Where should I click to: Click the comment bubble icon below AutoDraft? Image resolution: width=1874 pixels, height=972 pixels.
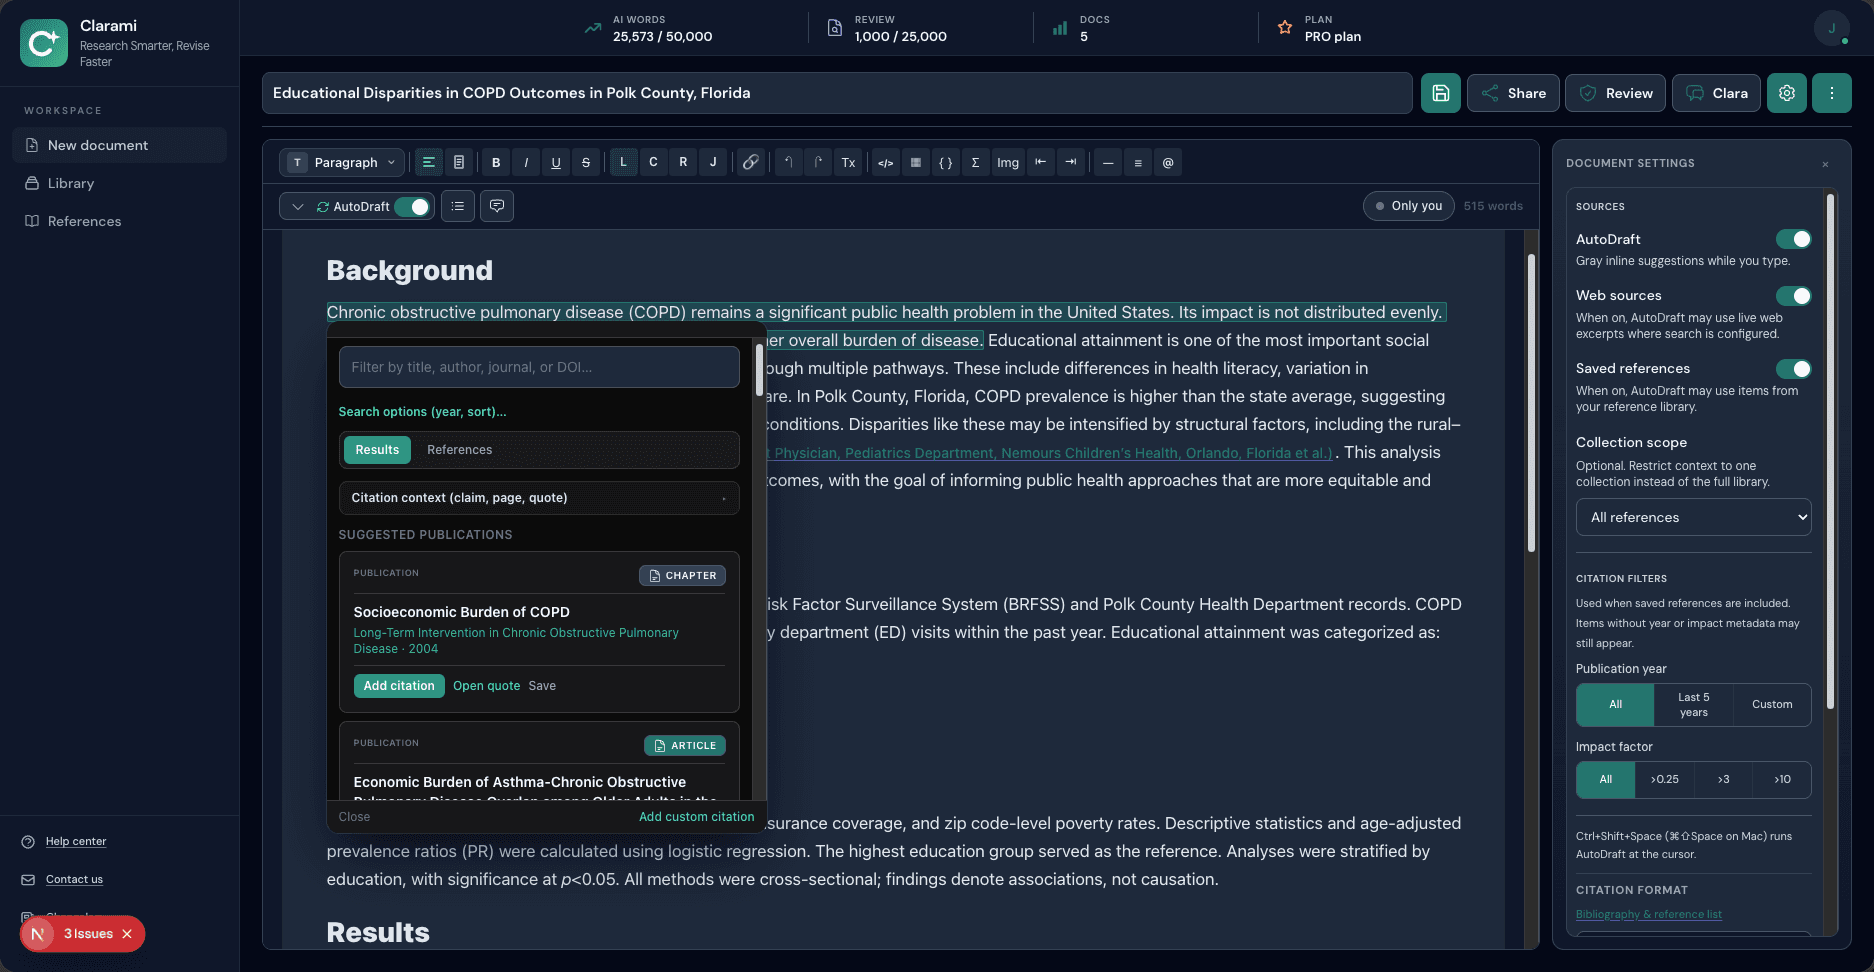click(x=497, y=206)
